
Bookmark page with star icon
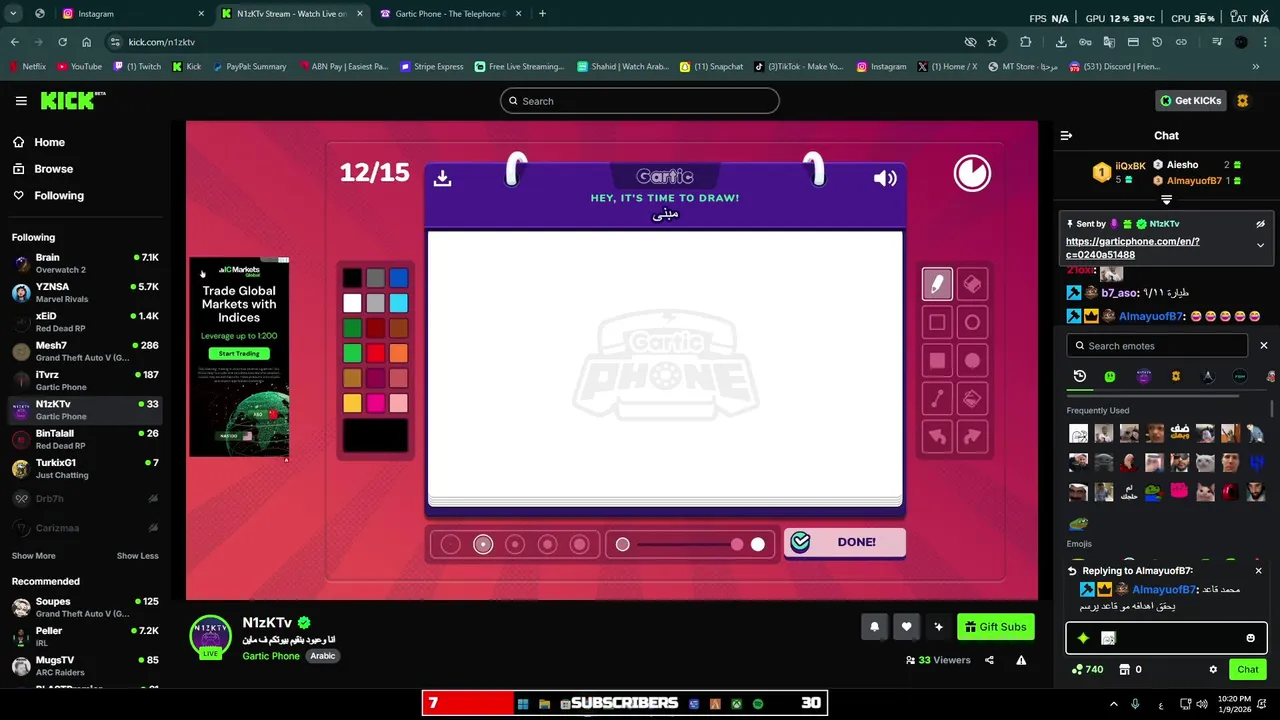pos(992,42)
